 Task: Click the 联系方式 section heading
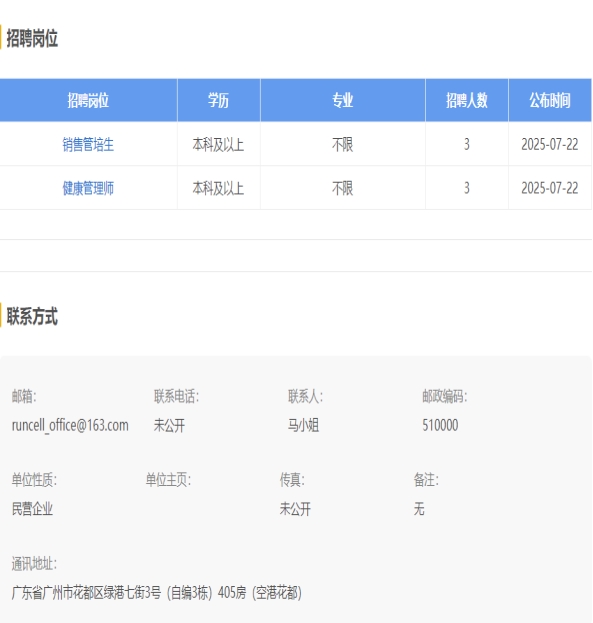click(x=32, y=317)
